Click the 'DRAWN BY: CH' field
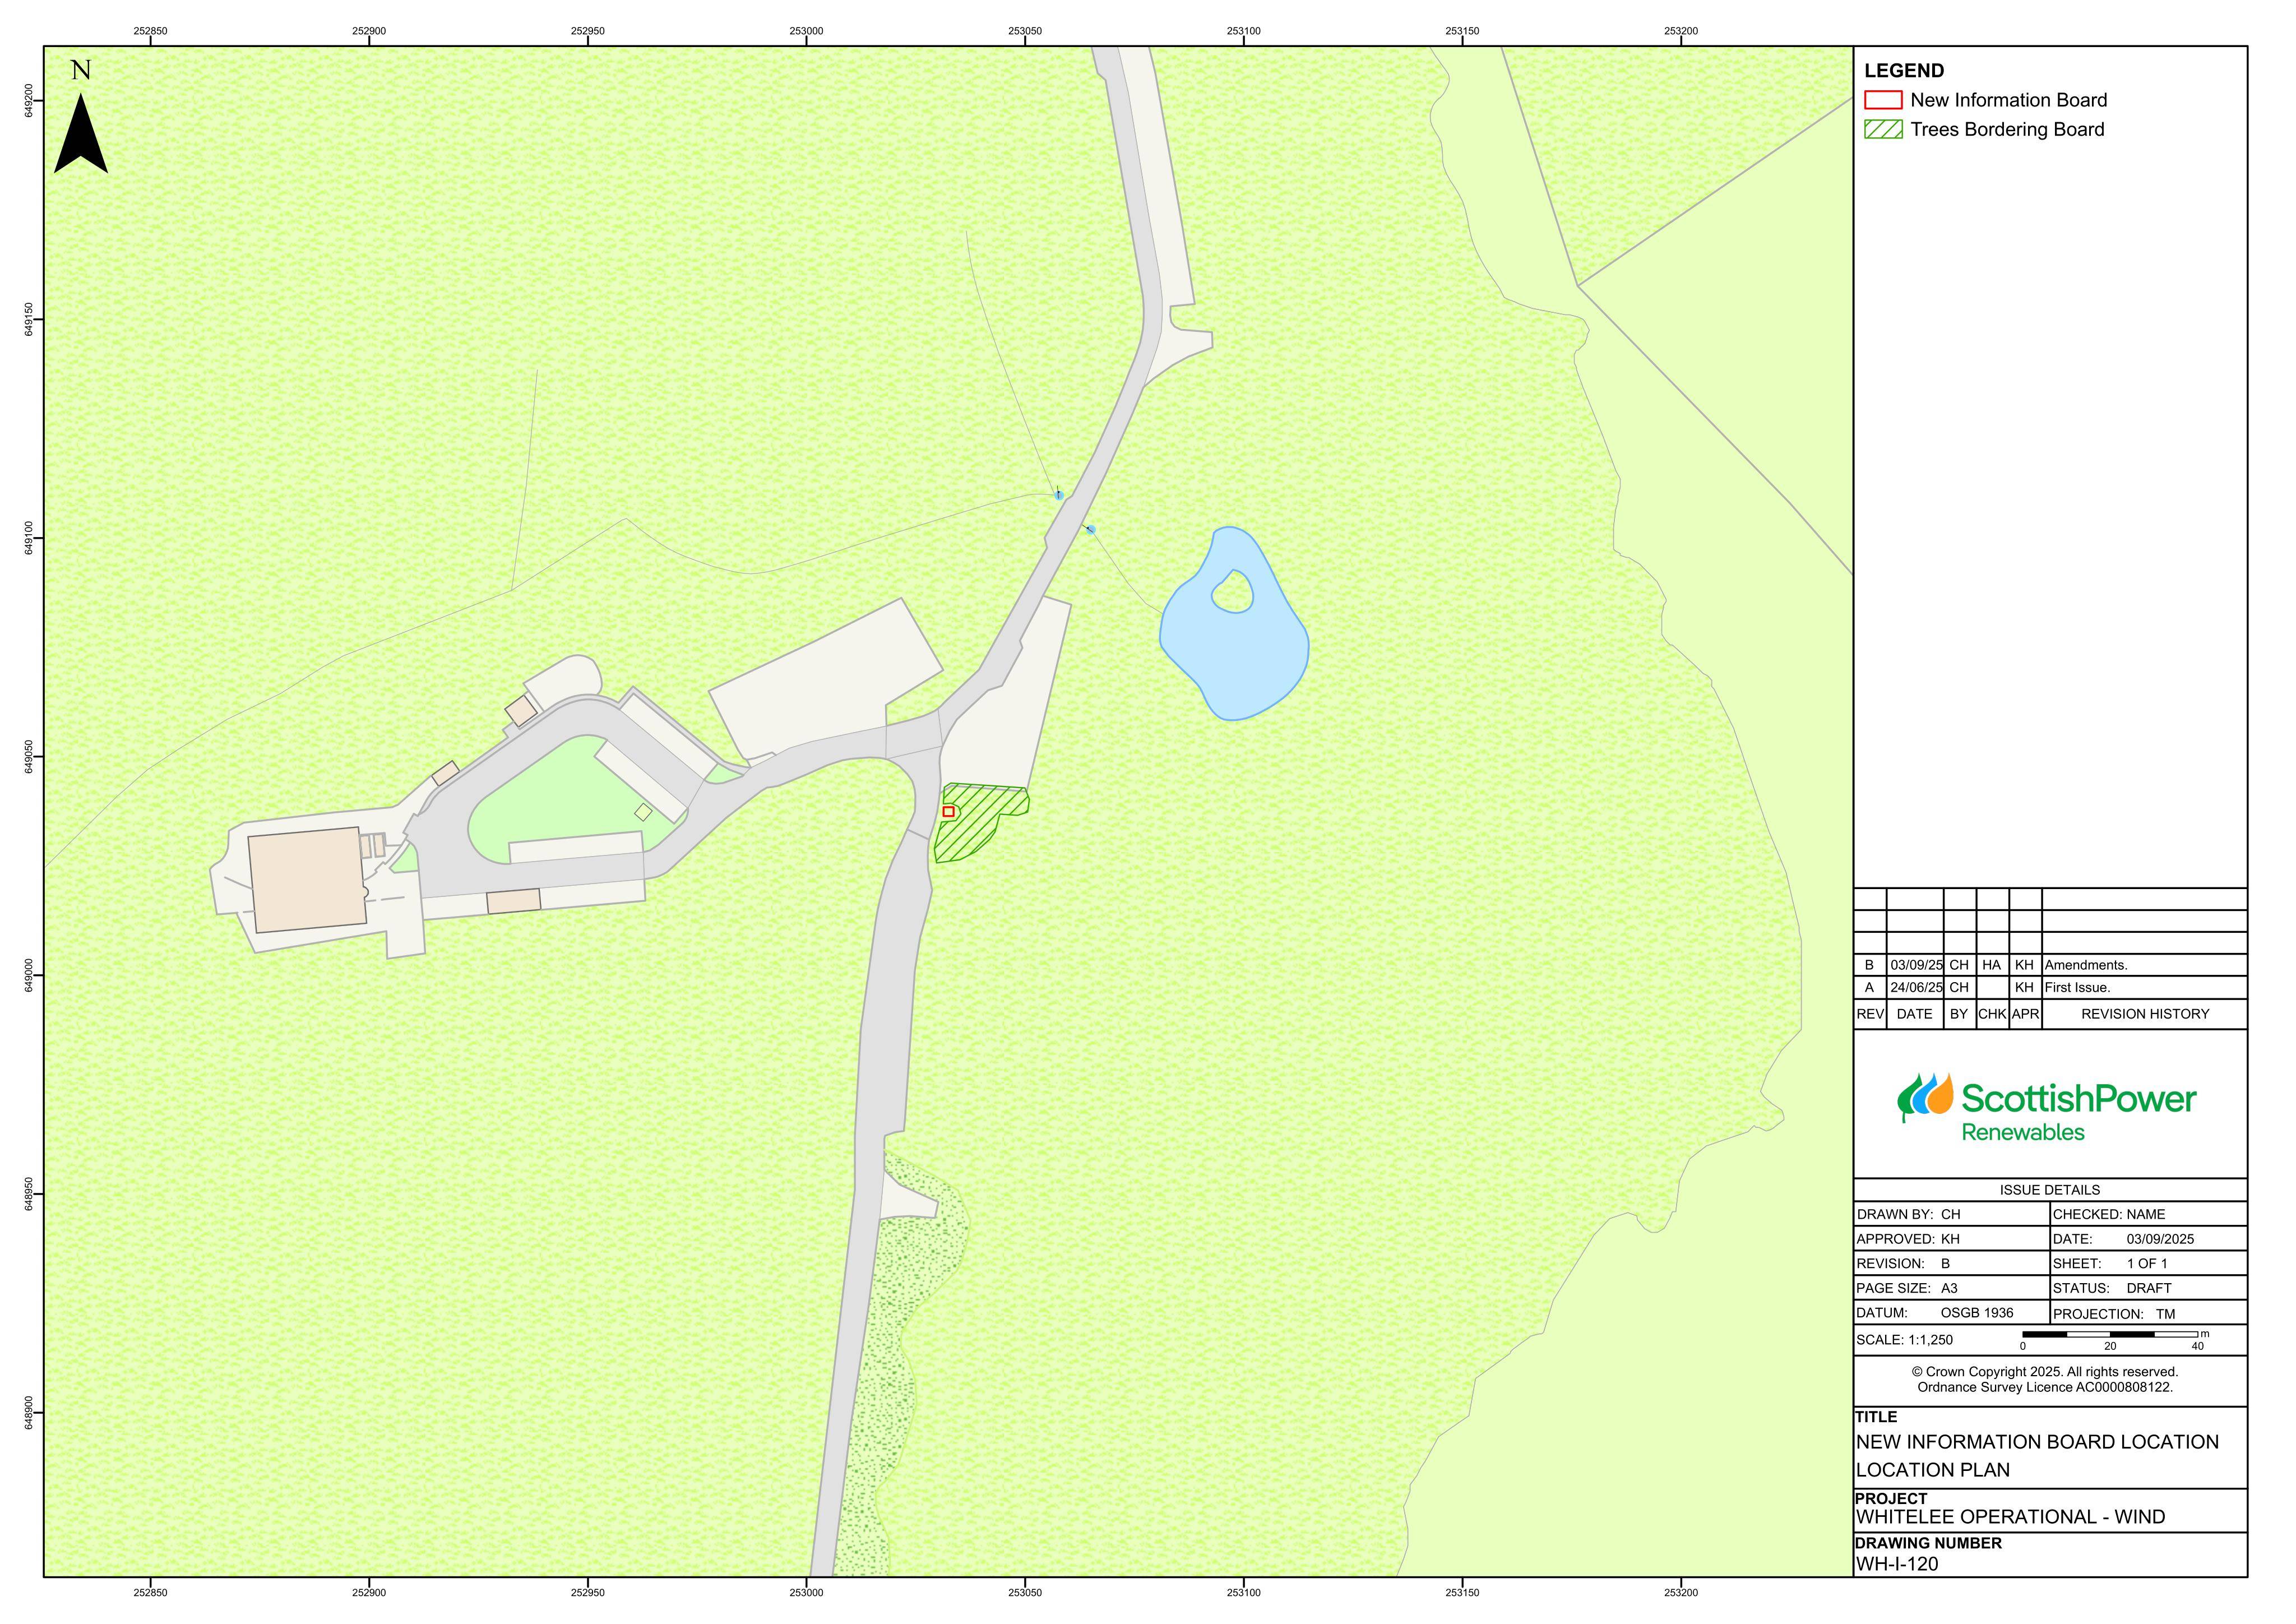Image resolution: width=2296 pixels, height=1624 pixels. [x=1951, y=1214]
